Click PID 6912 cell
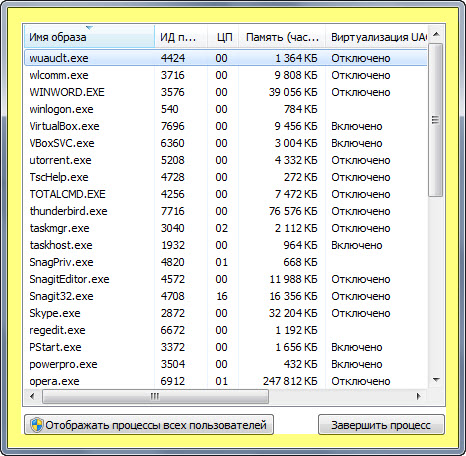Image resolution: width=466 pixels, height=456 pixels. 173,381
